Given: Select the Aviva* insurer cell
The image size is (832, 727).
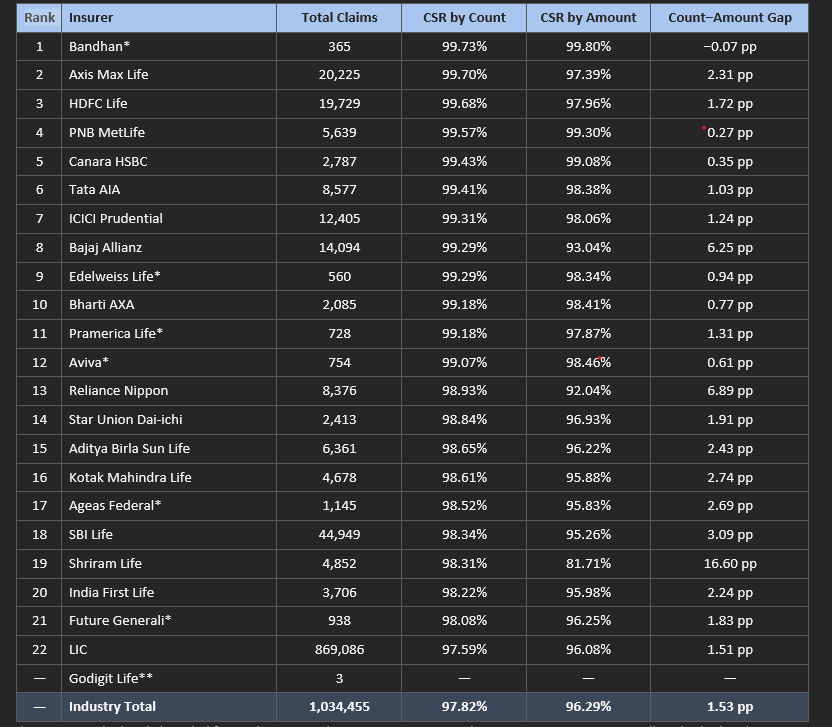Looking at the screenshot, I should pyautogui.click(x=169, y=362).
